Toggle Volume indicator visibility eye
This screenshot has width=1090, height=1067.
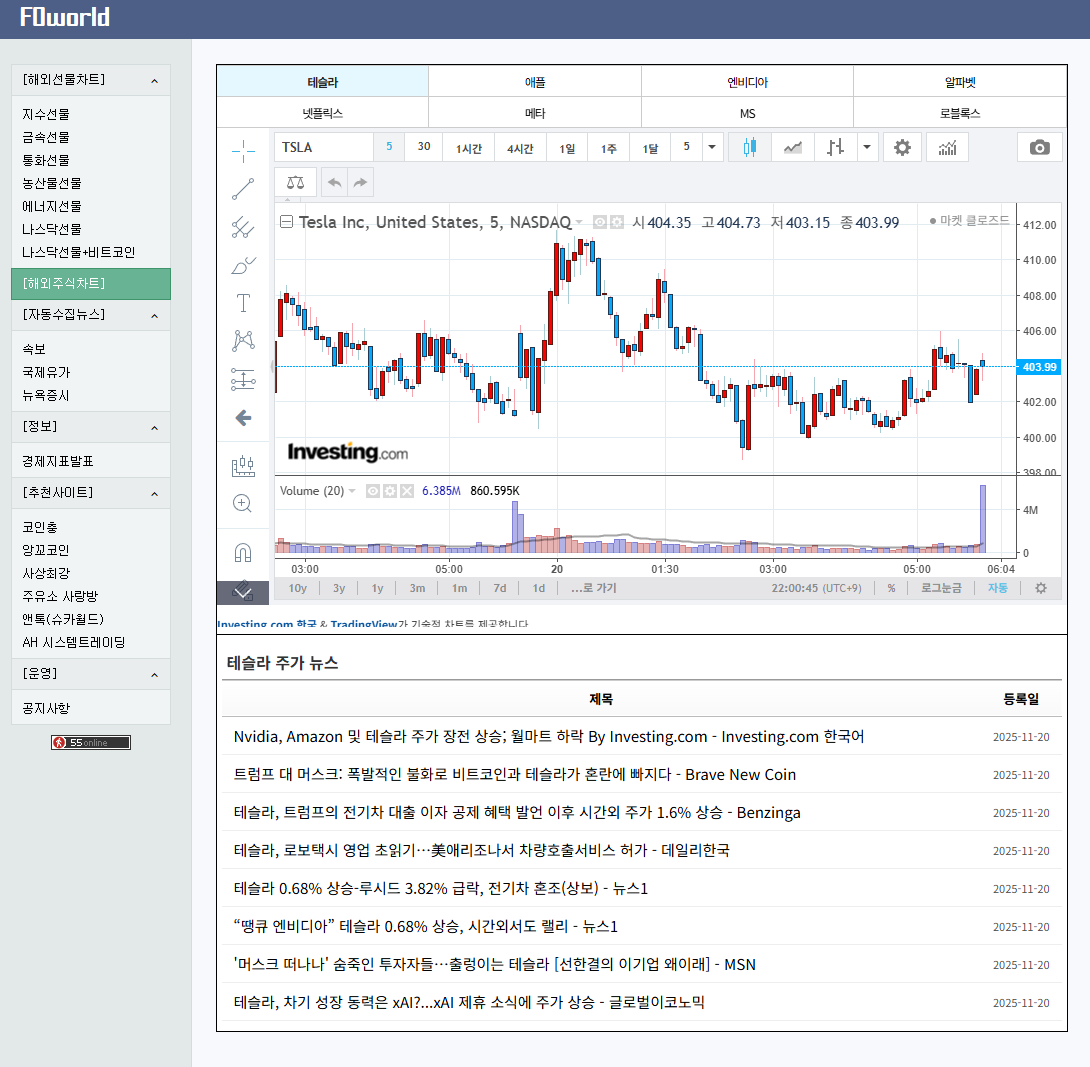click(373, 491)
